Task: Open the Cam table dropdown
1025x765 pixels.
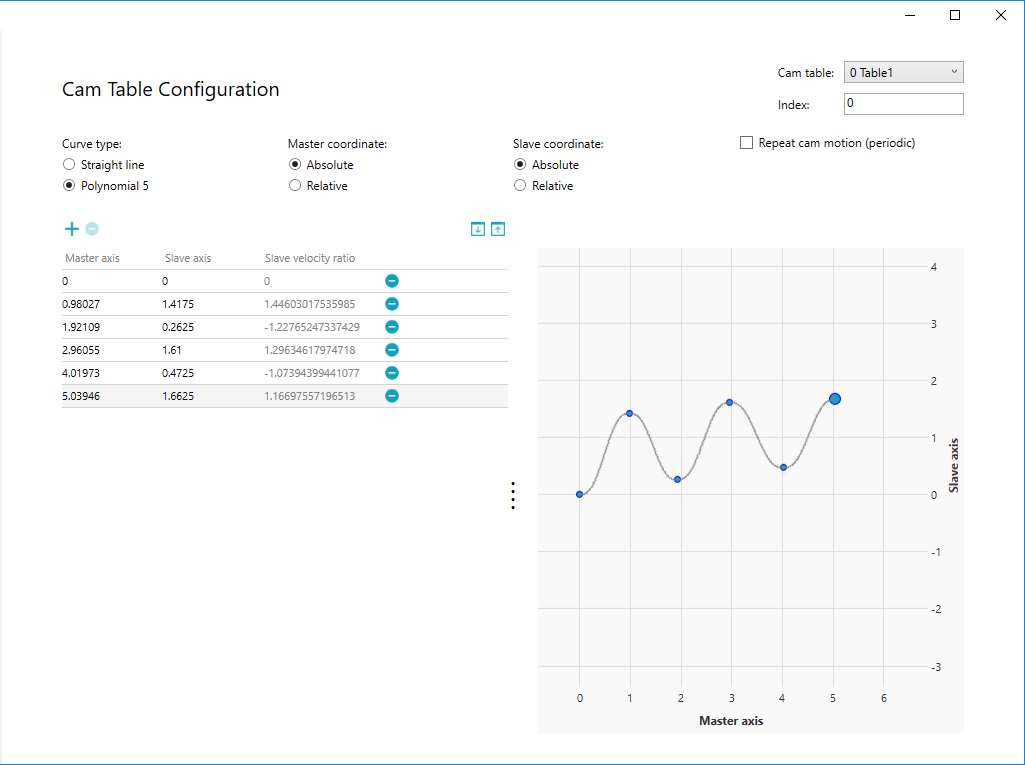Action: [x=903, y=72]
